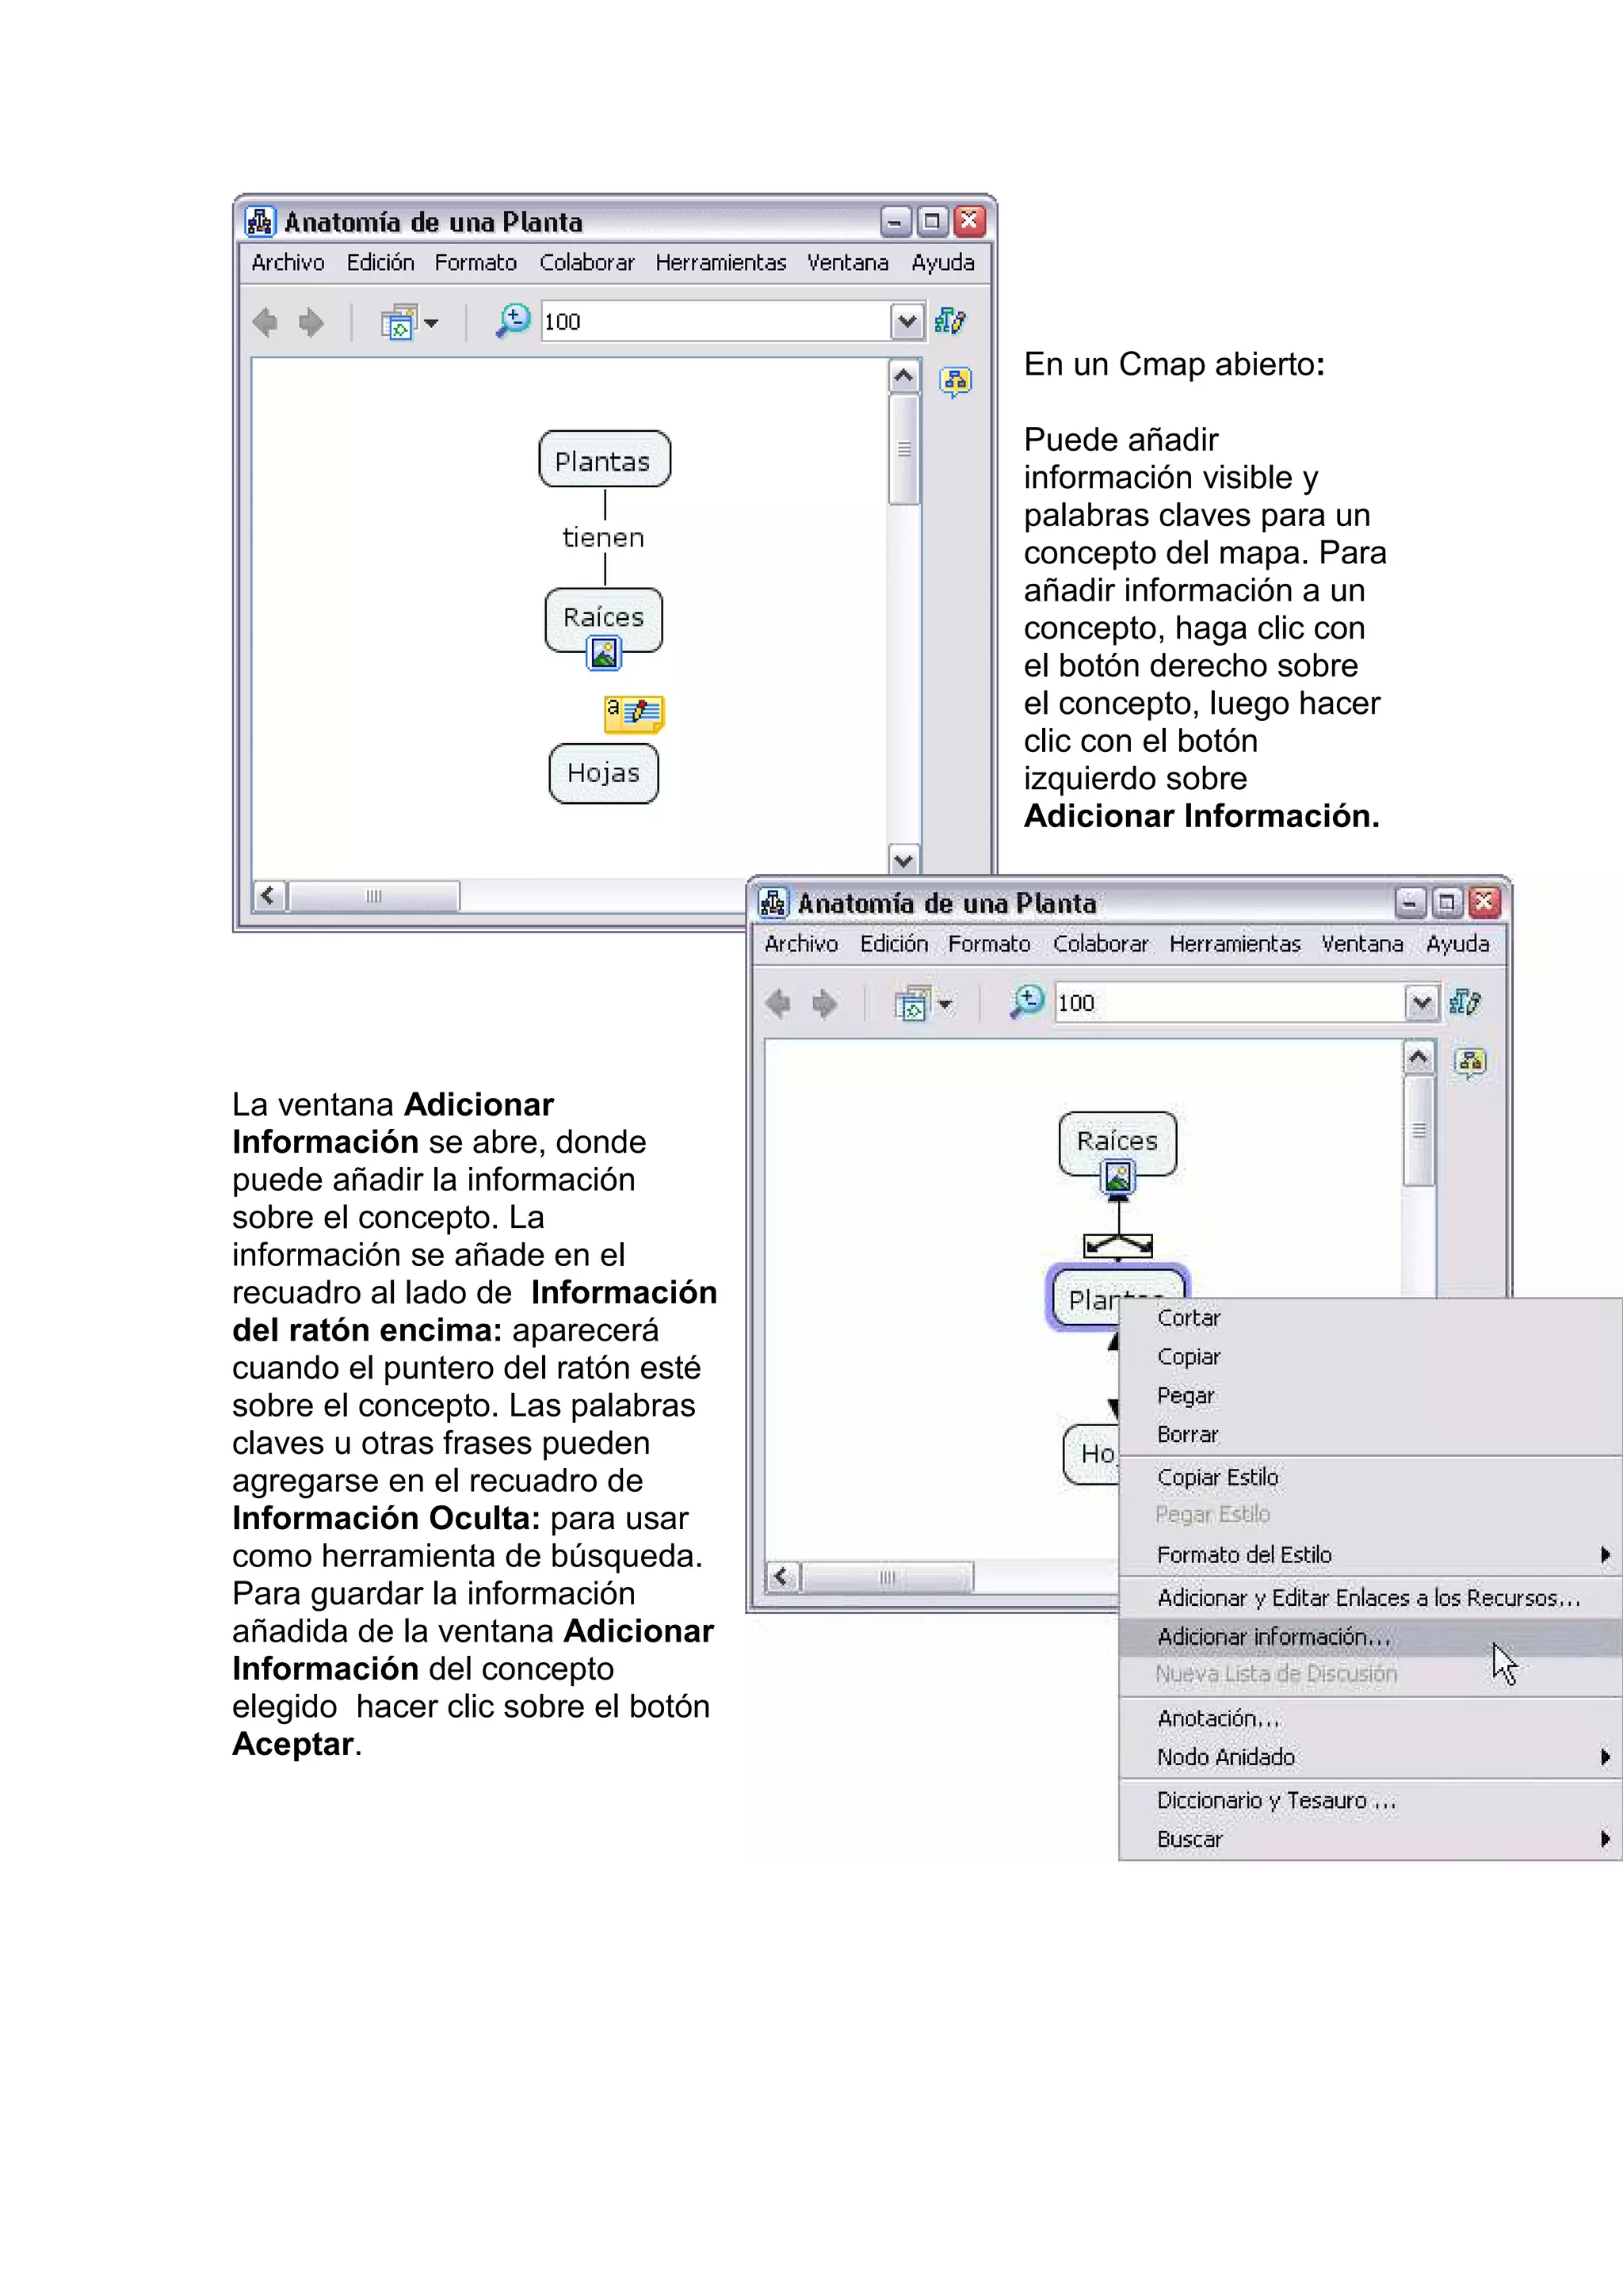Screen dimensions: 1623x2296
Task: Open views icon dropdown in lower window toolbar
Action: coord(923,1003)
